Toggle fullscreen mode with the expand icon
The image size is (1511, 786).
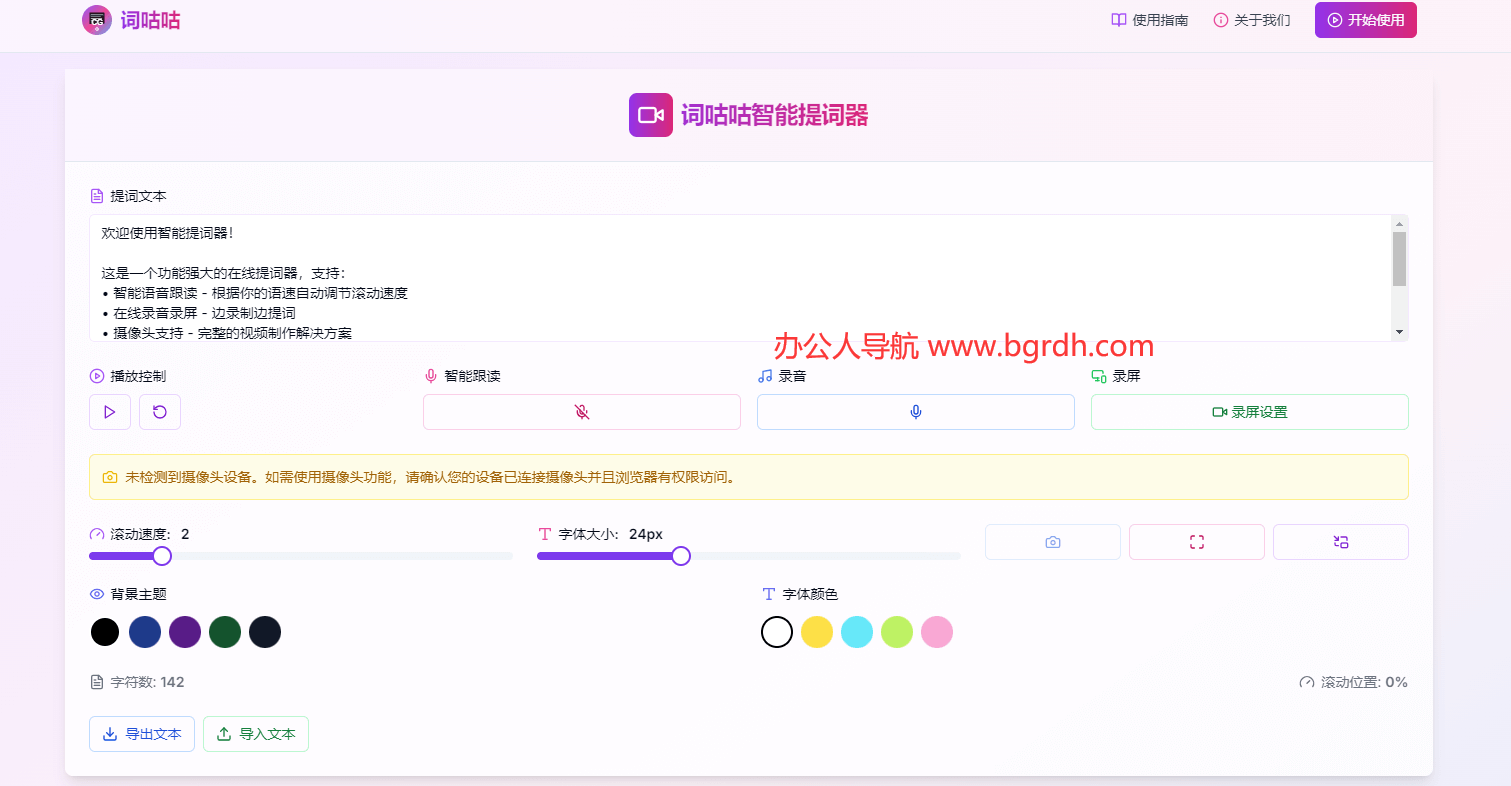1196,541
